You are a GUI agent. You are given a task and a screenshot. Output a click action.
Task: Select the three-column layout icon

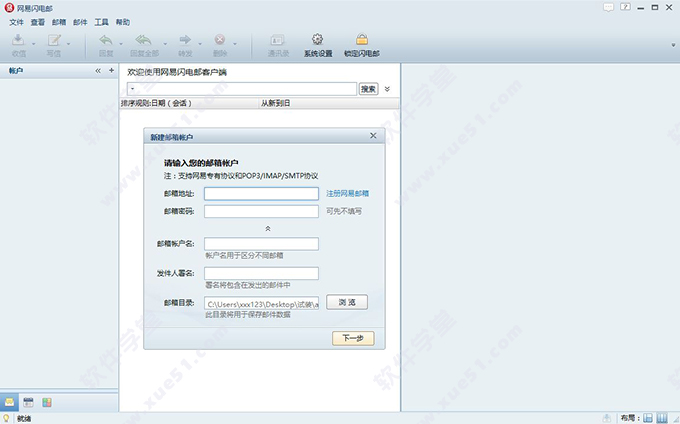pos(662,418)
